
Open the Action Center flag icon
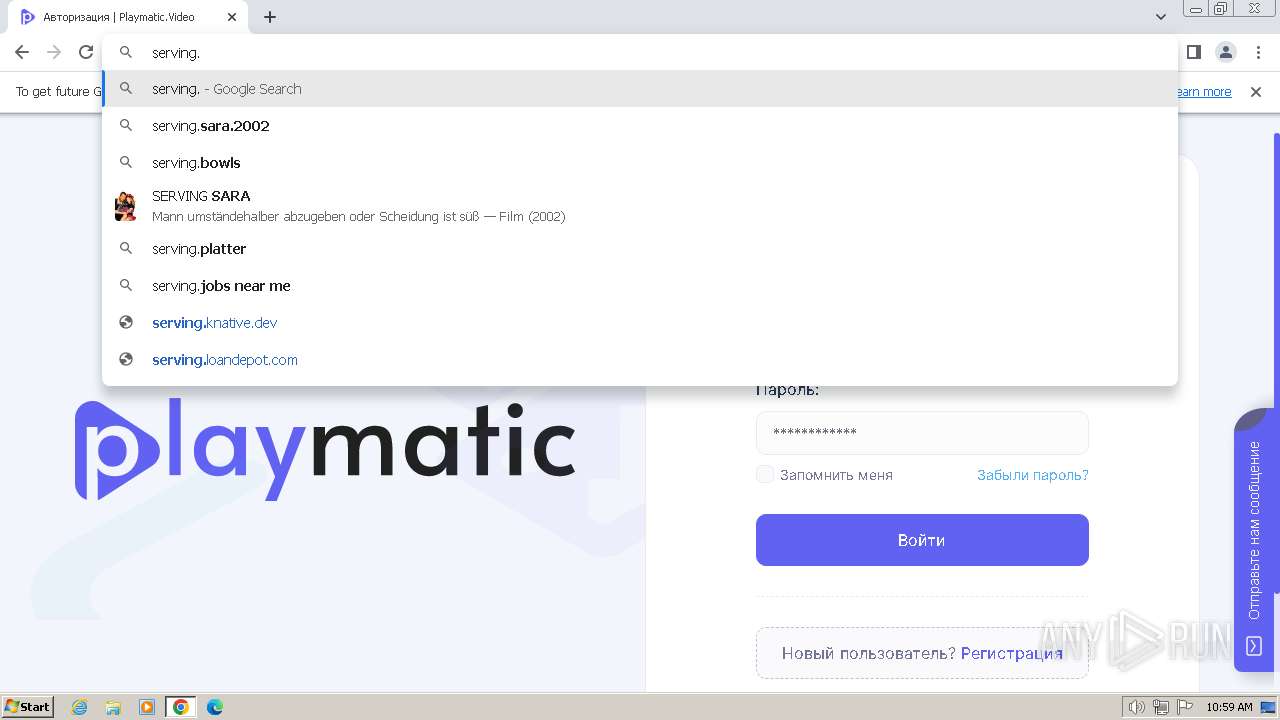tap(1185, 707)
